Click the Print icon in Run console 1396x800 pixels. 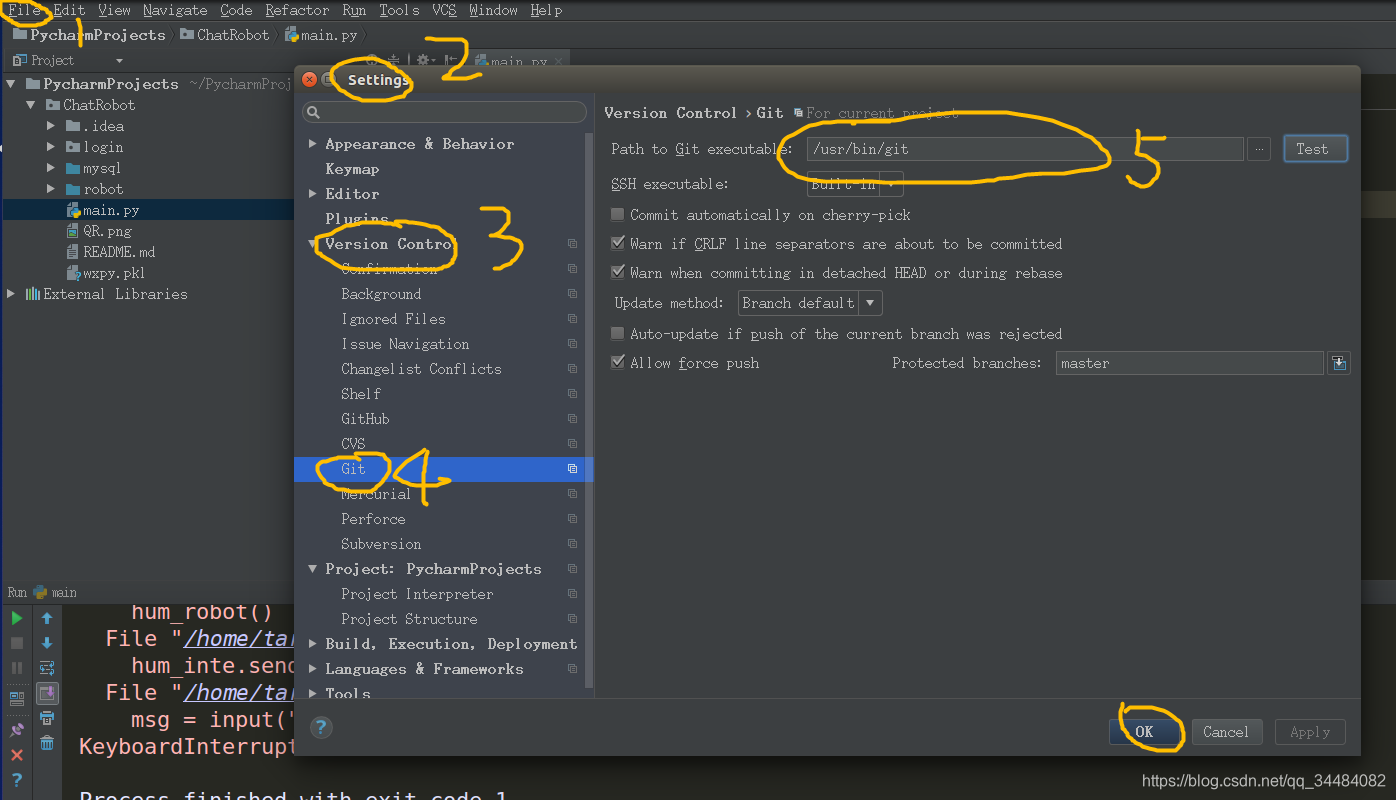[47, 718]
